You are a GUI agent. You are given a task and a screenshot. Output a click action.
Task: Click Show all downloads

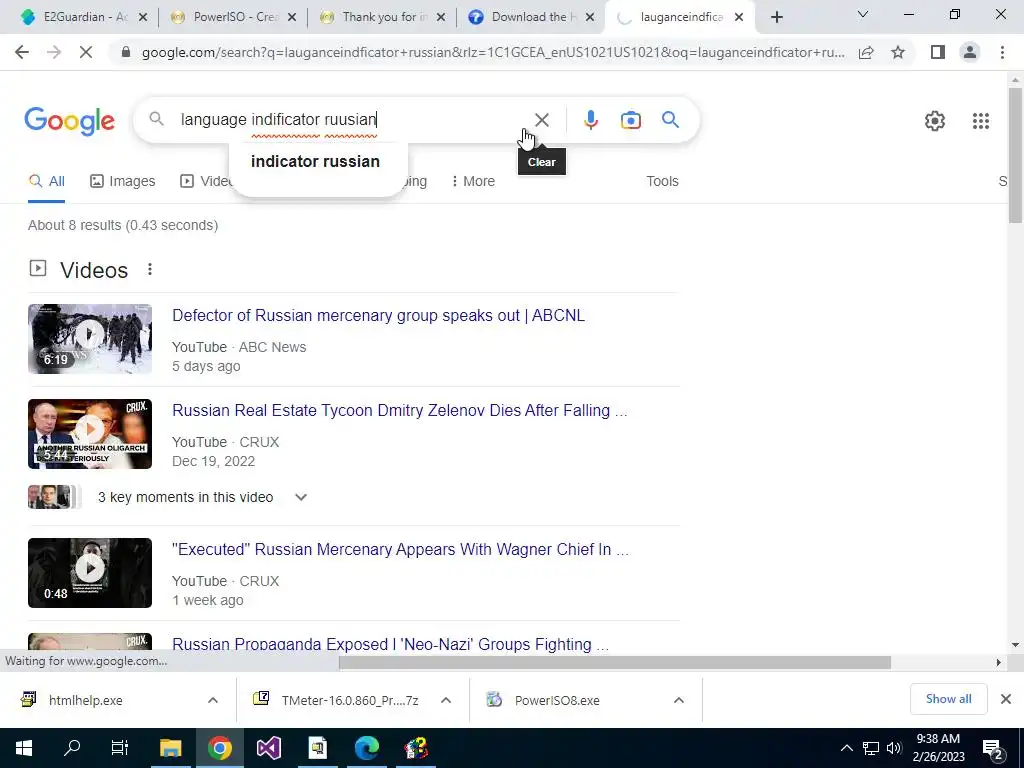[948, 699]
